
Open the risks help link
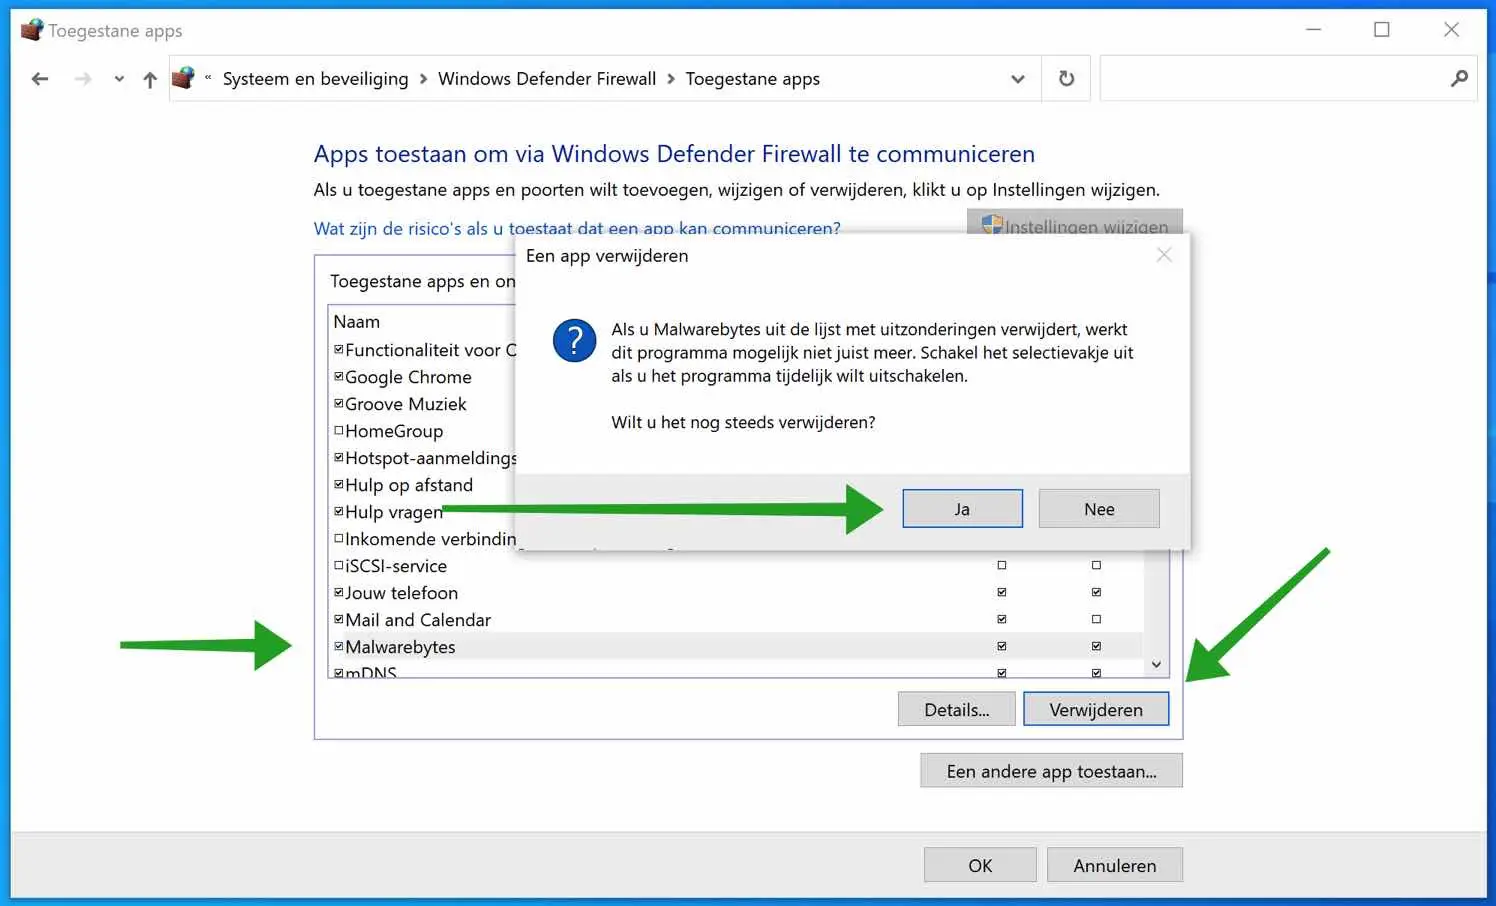[x=577, y=228]
